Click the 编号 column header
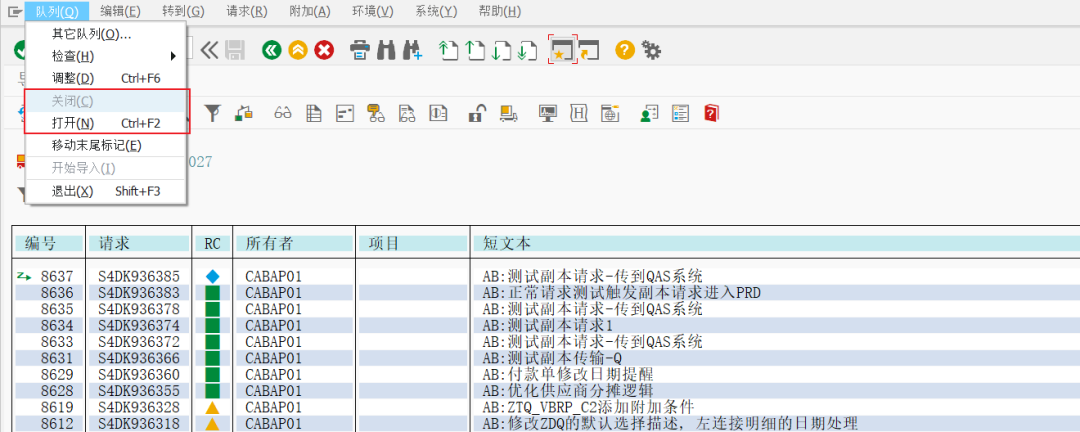The height and width of the screenshot is (432, 1080). [x=50, y=243]
